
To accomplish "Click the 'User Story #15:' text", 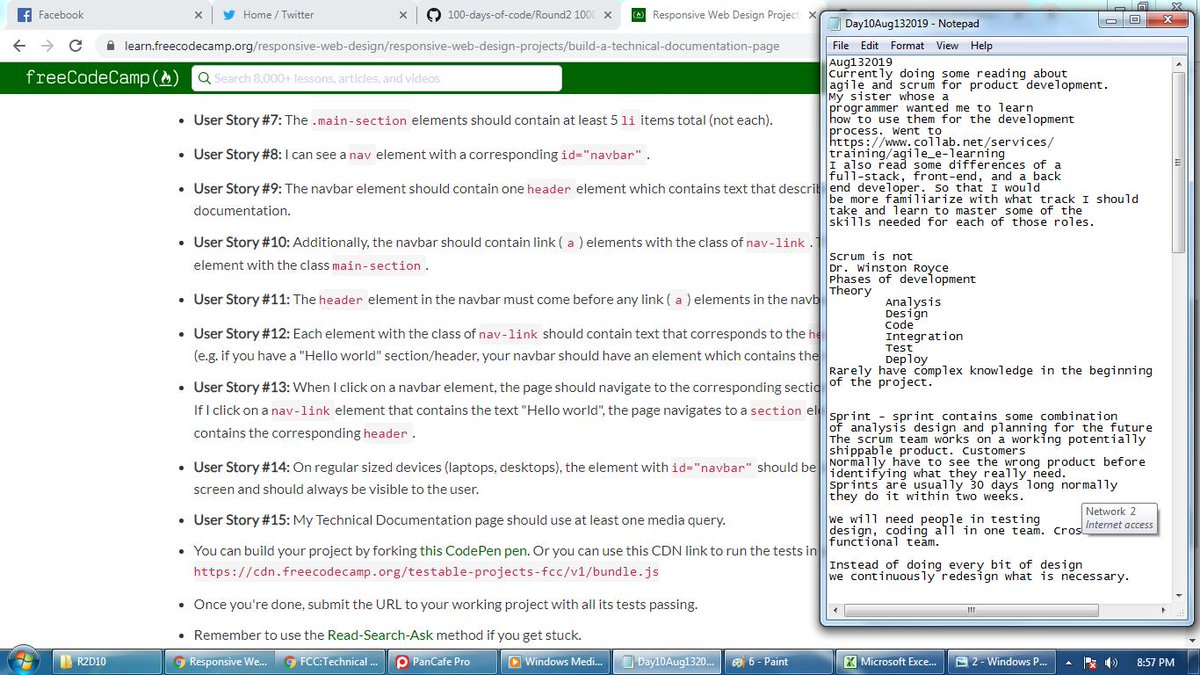I will coord(241,520).
